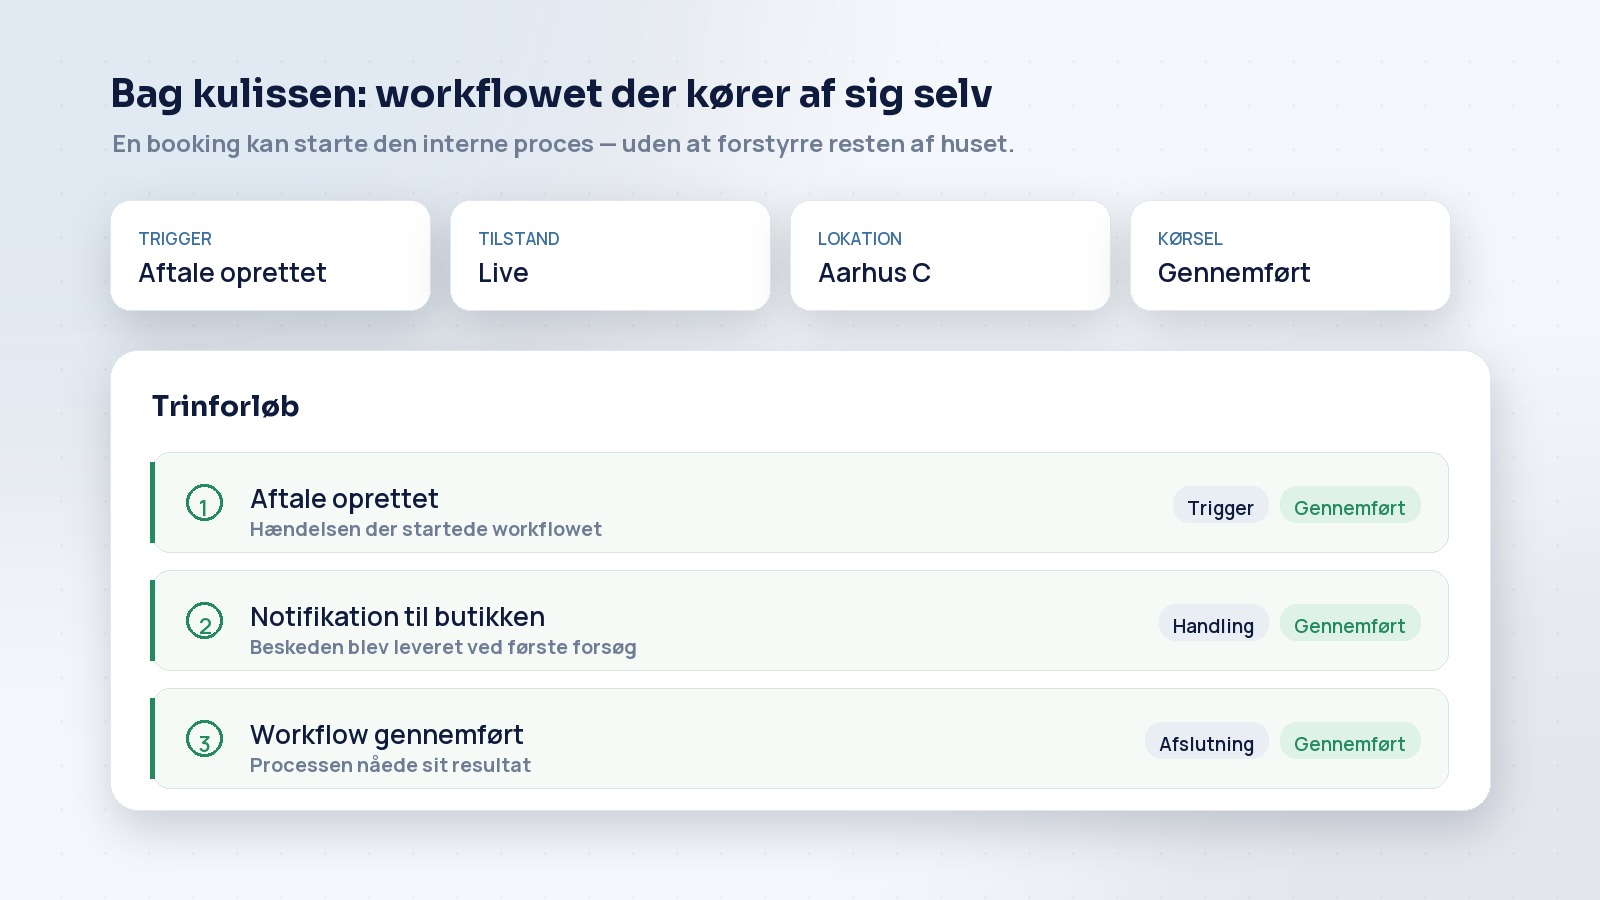Open the Tilstand card showing Live
Image resolution: width=1600 pixels, height=900 pixels.
click(610, 256)
